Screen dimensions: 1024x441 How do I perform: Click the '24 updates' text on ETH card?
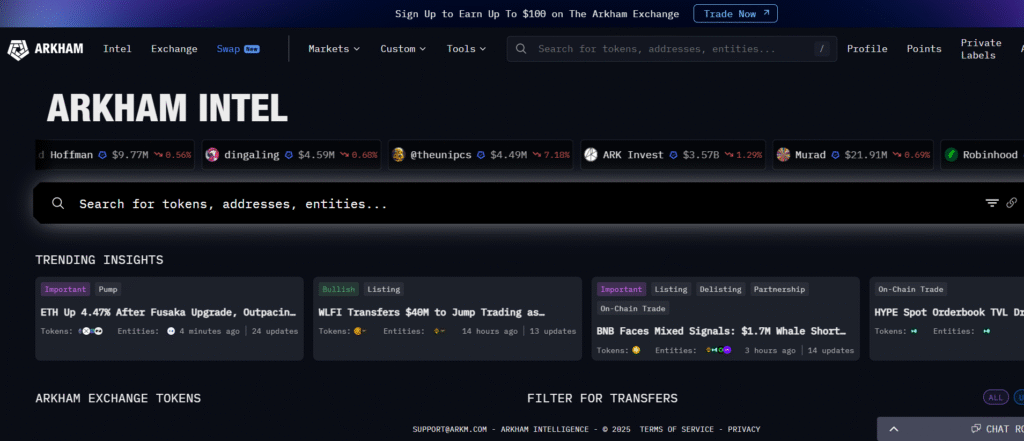[x=275, y=331]
